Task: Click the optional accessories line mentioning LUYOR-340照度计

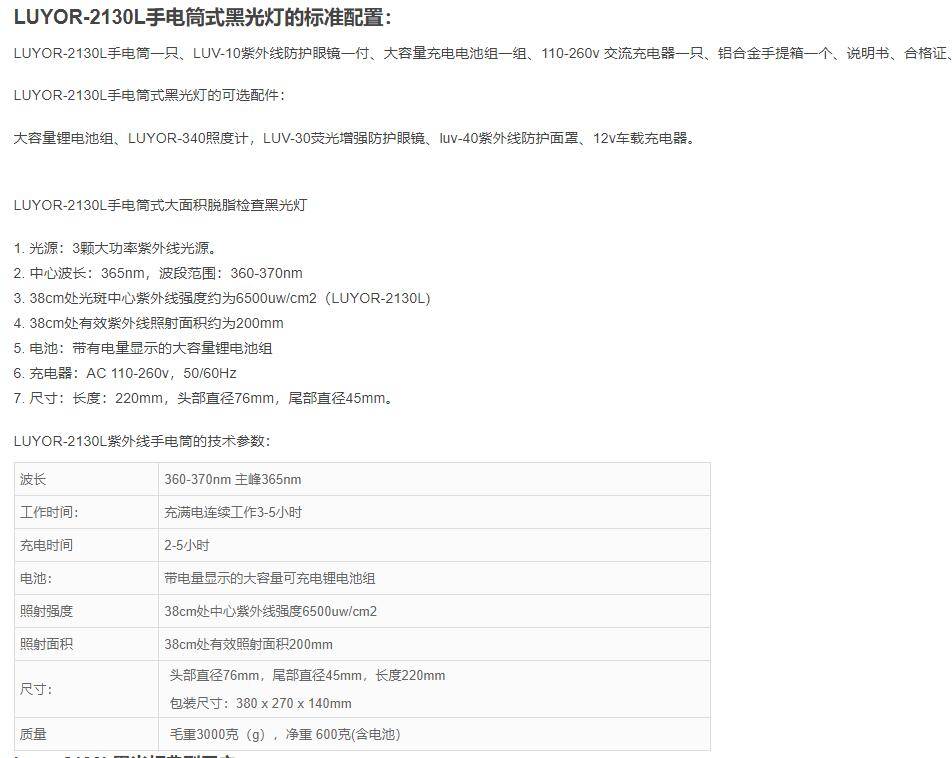Action: pyautogui.click(x=354, y=138)
